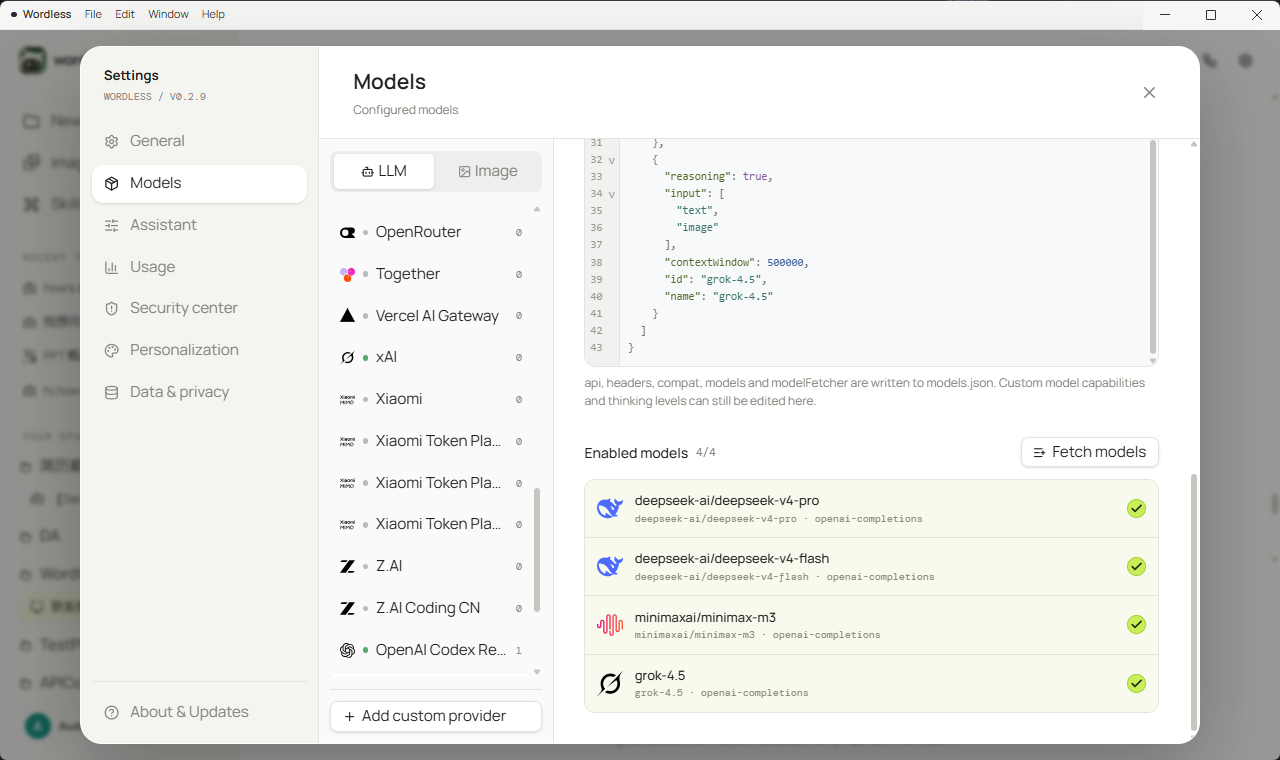This screenshot has width=1280, height=760.
Task: Click the minimaxai/minimax-m3 model name
Action: (x=705, y=617)
